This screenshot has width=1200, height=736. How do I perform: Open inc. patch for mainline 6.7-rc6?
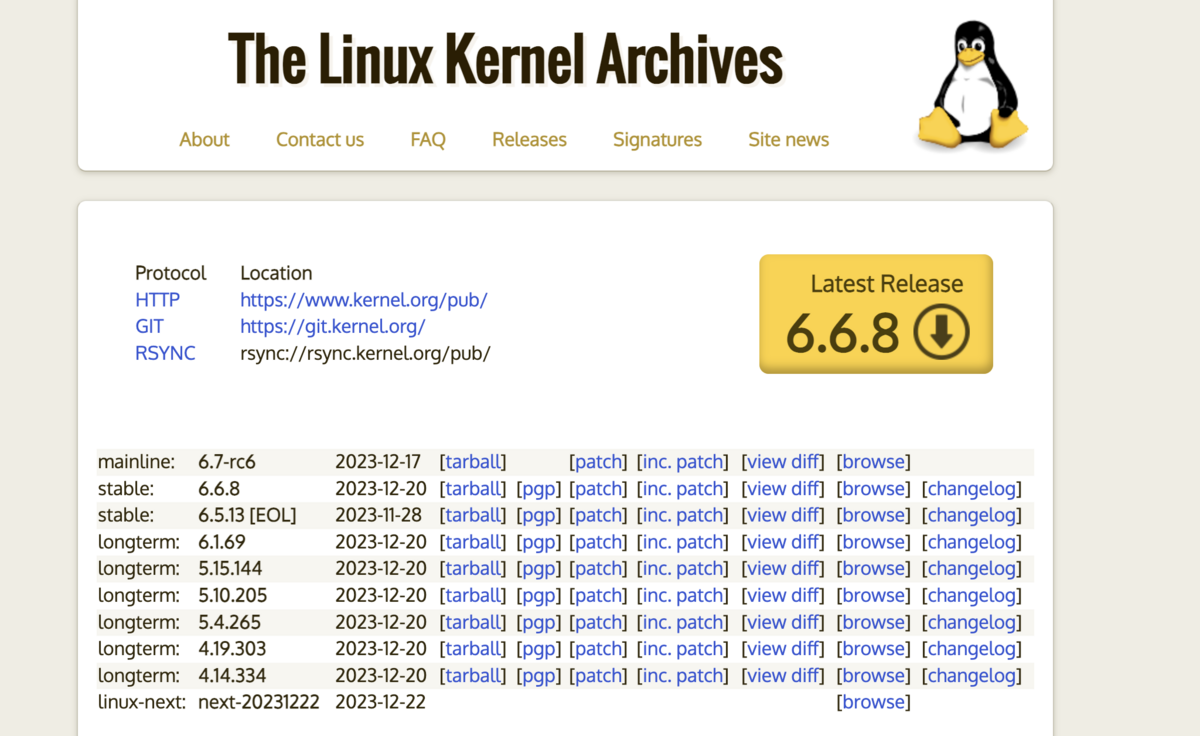coord(683,462)
